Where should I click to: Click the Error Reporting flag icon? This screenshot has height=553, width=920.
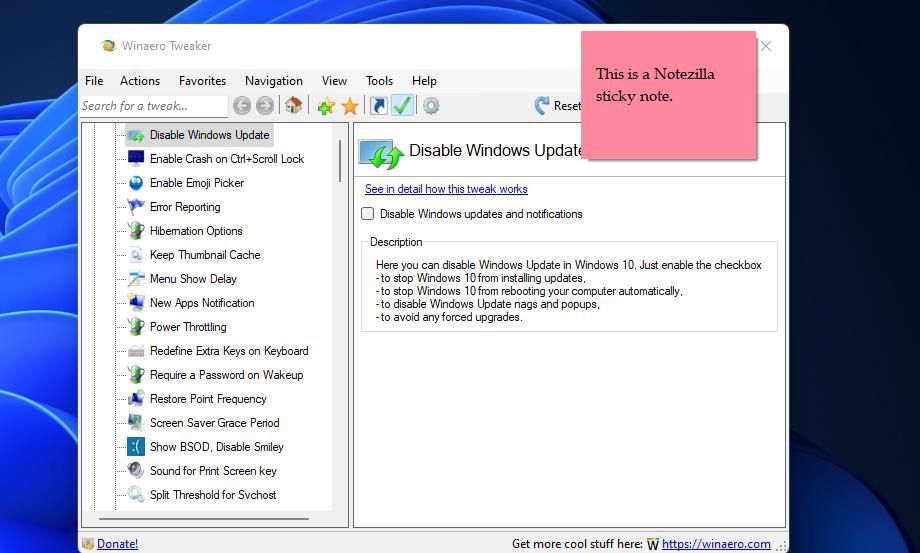coord(136,206)
